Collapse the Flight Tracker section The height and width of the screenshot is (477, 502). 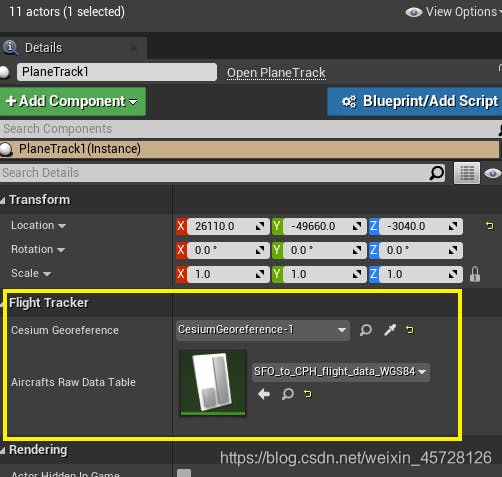point(3,303)
